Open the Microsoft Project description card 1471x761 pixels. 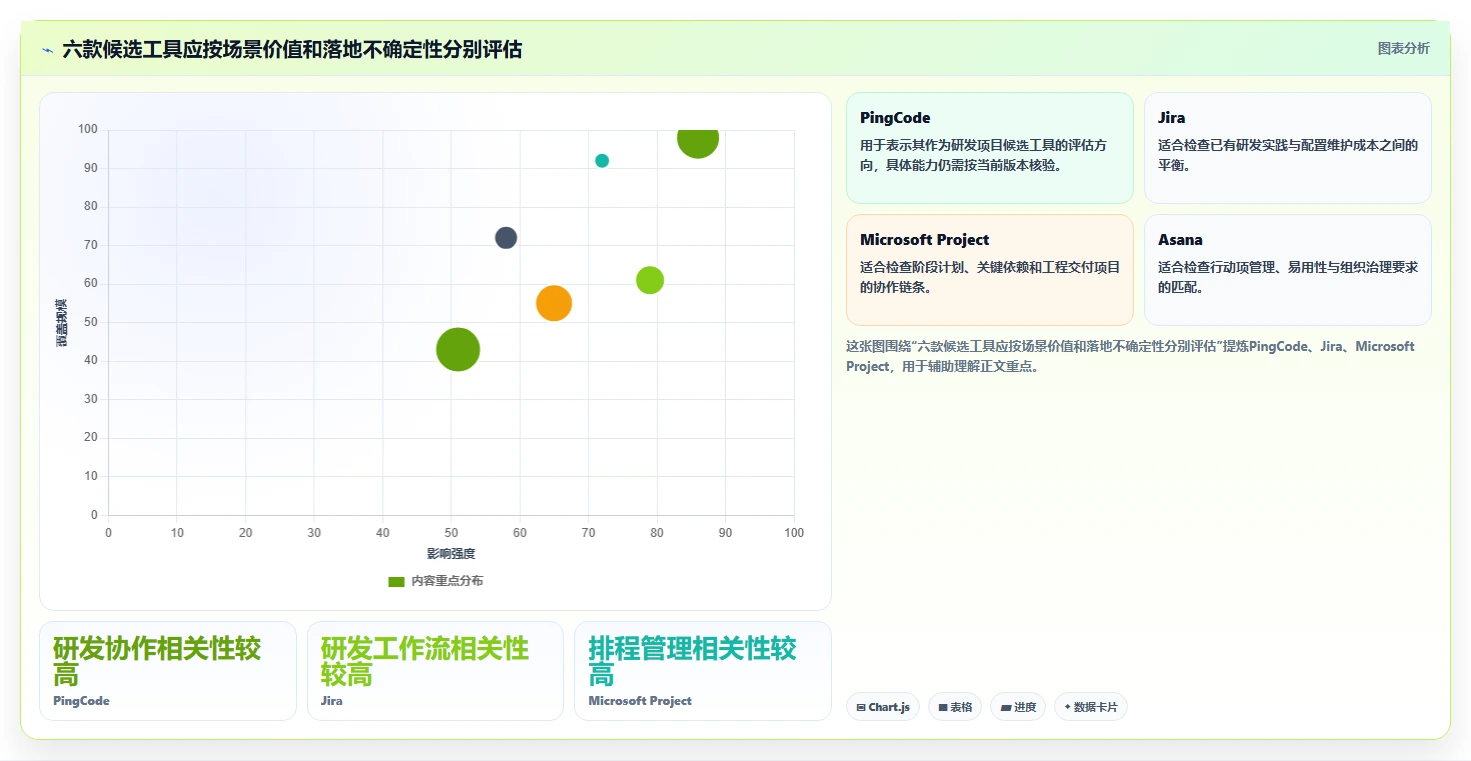coord(989,270)
